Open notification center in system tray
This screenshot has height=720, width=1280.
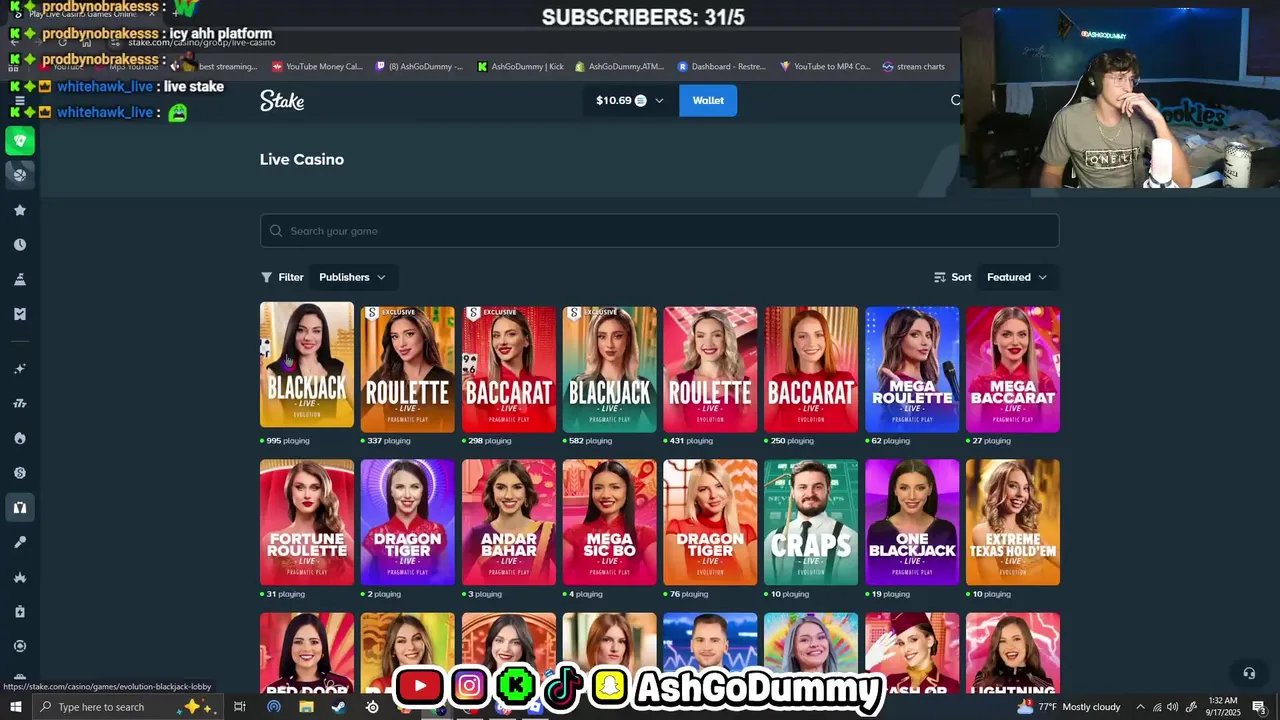(x=1259, y=707)
